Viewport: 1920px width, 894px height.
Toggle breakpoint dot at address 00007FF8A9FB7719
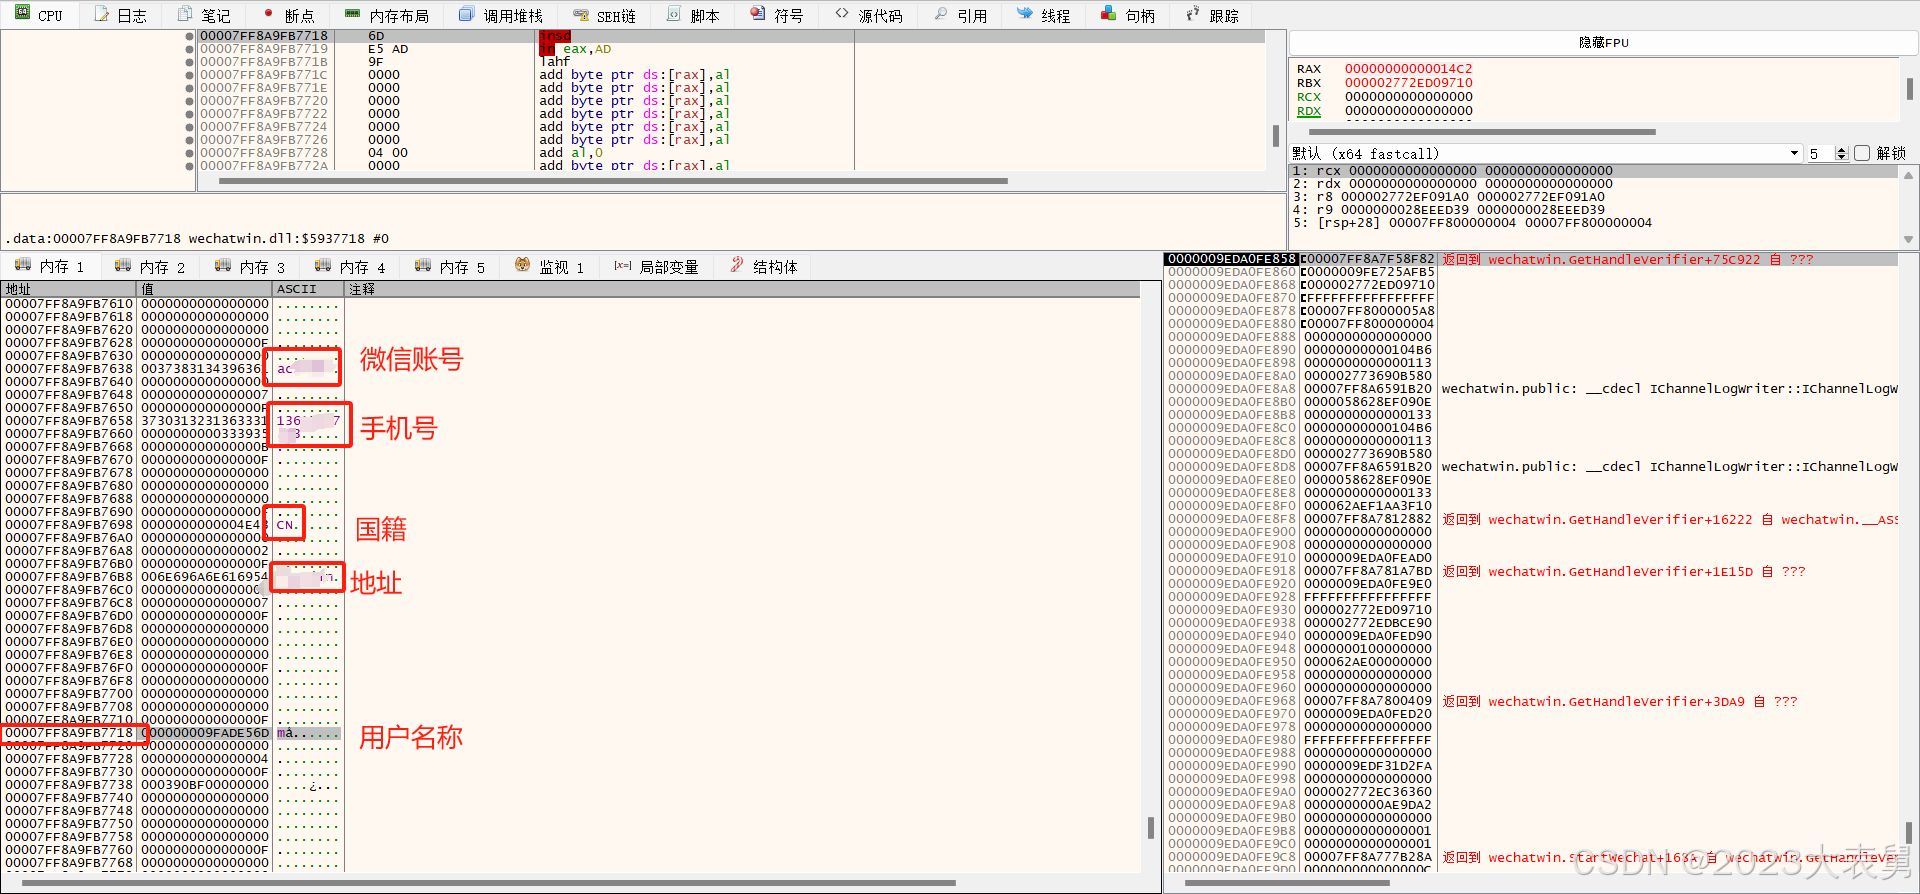tap(190, 49)
